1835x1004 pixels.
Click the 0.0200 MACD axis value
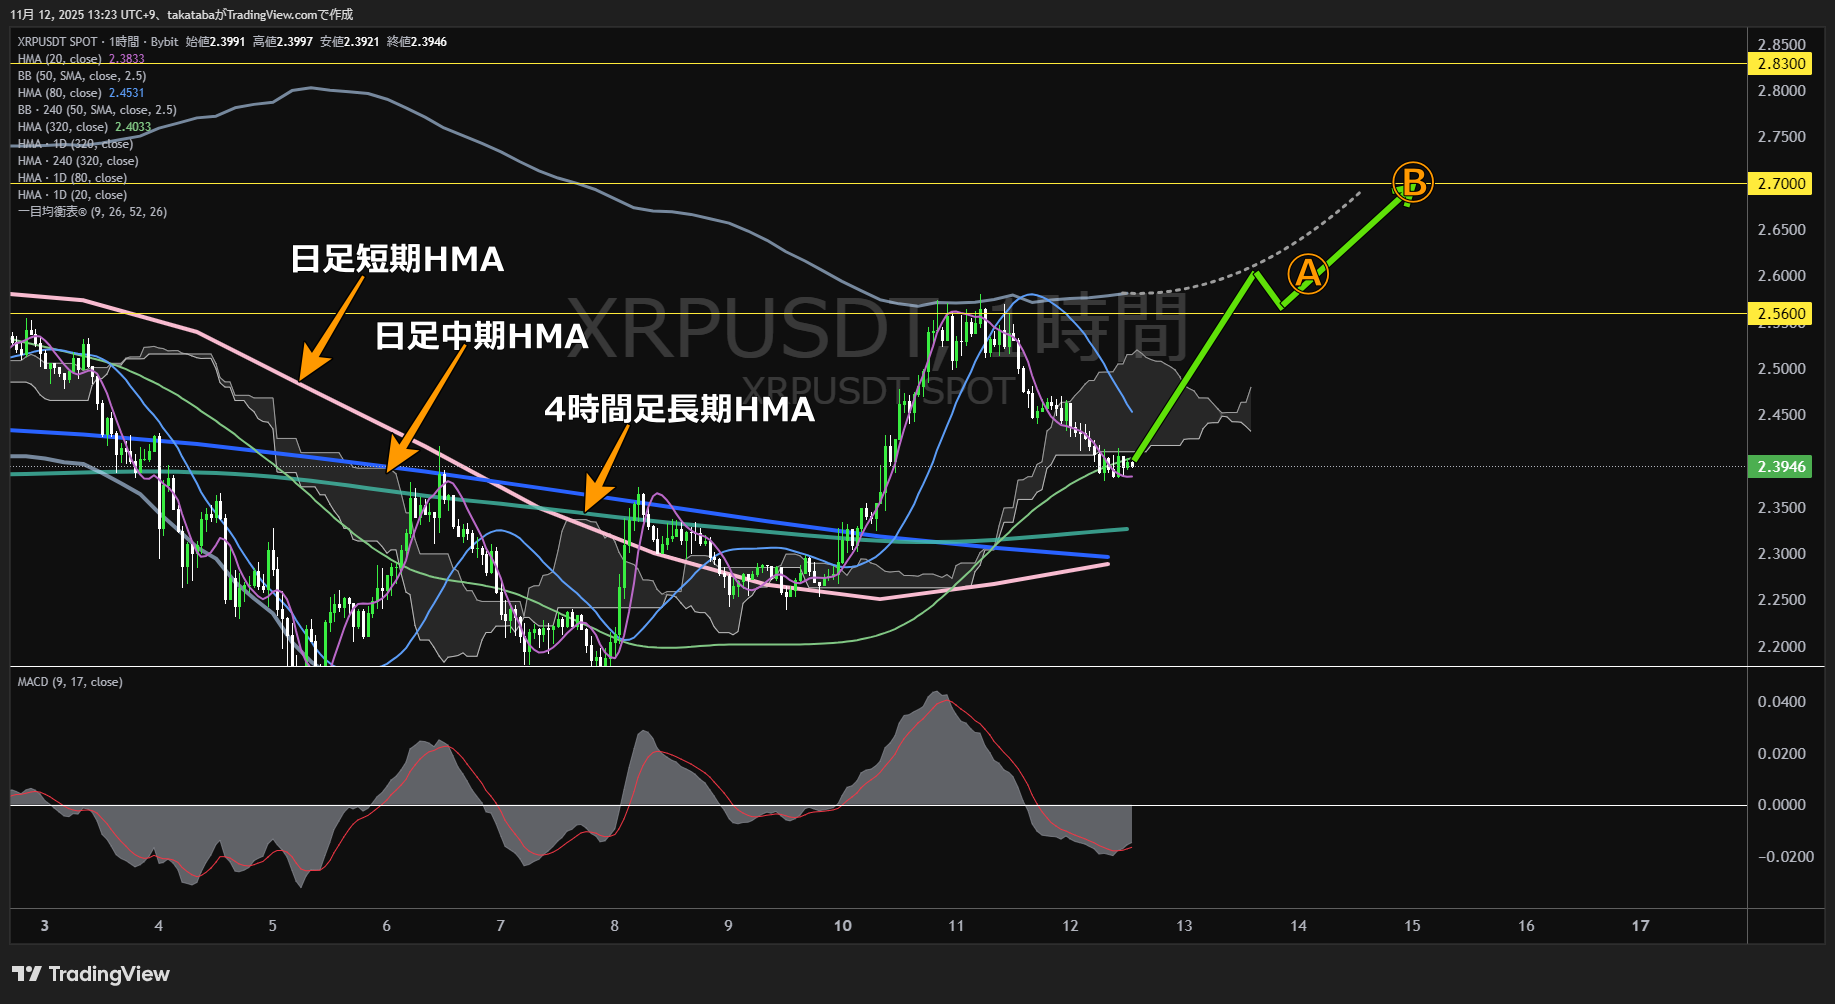pos(1782,754)
